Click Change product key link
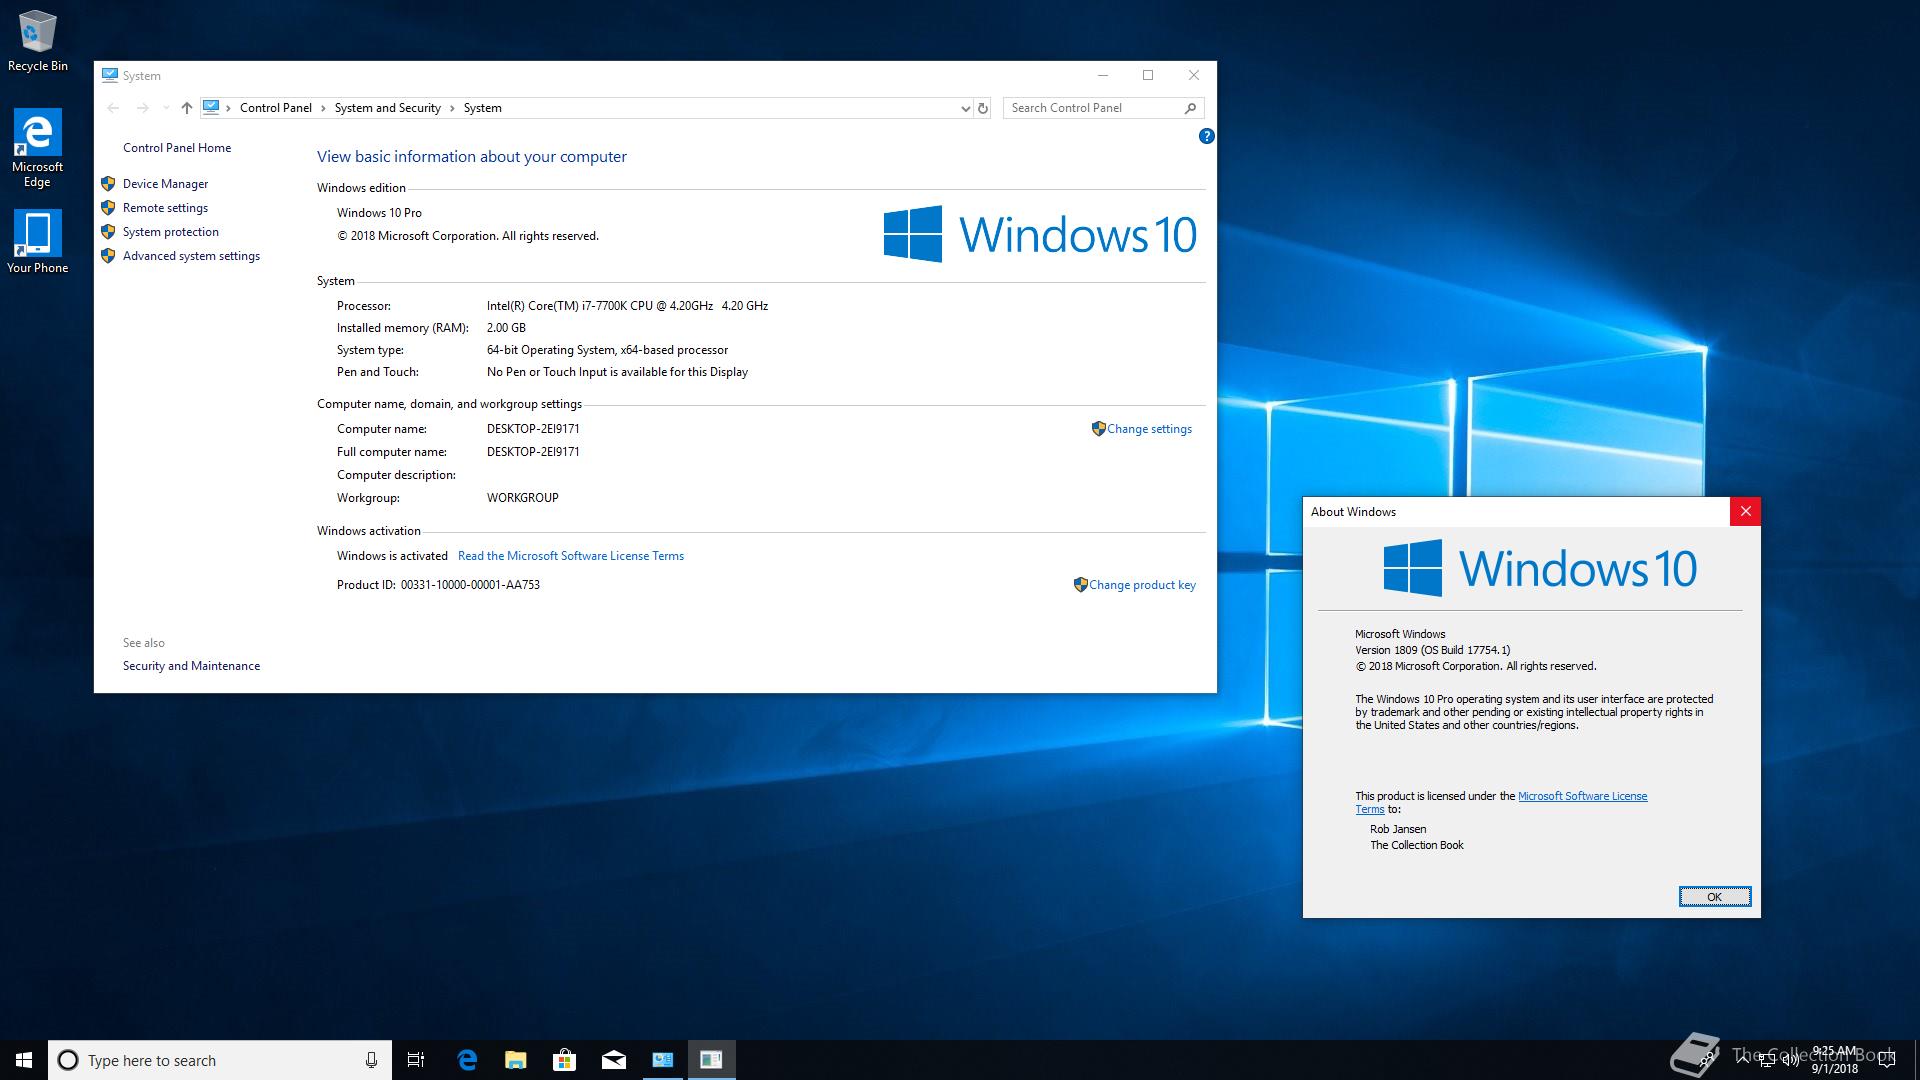This screenshot has width=1920, height=1080. 1141,585
